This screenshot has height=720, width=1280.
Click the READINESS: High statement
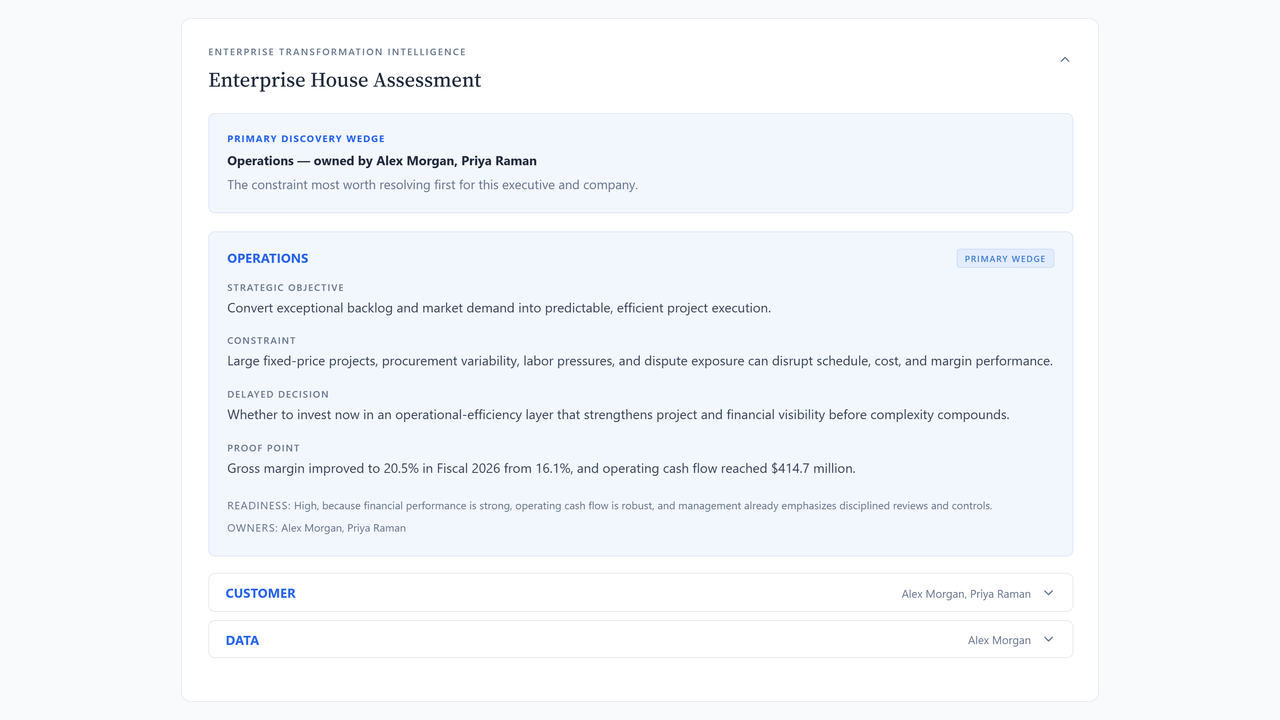point(610,506)
